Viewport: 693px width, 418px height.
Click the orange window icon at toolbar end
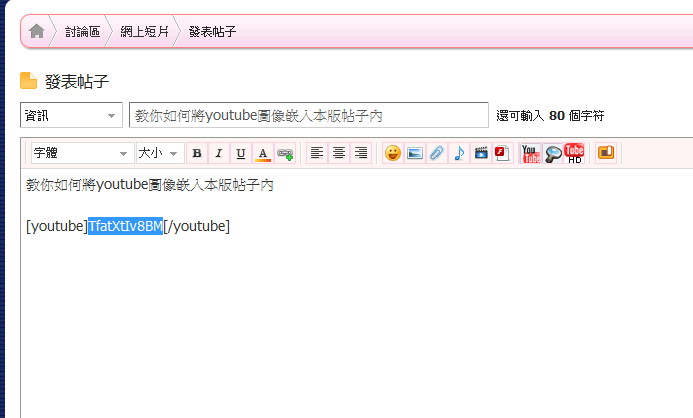606,153
